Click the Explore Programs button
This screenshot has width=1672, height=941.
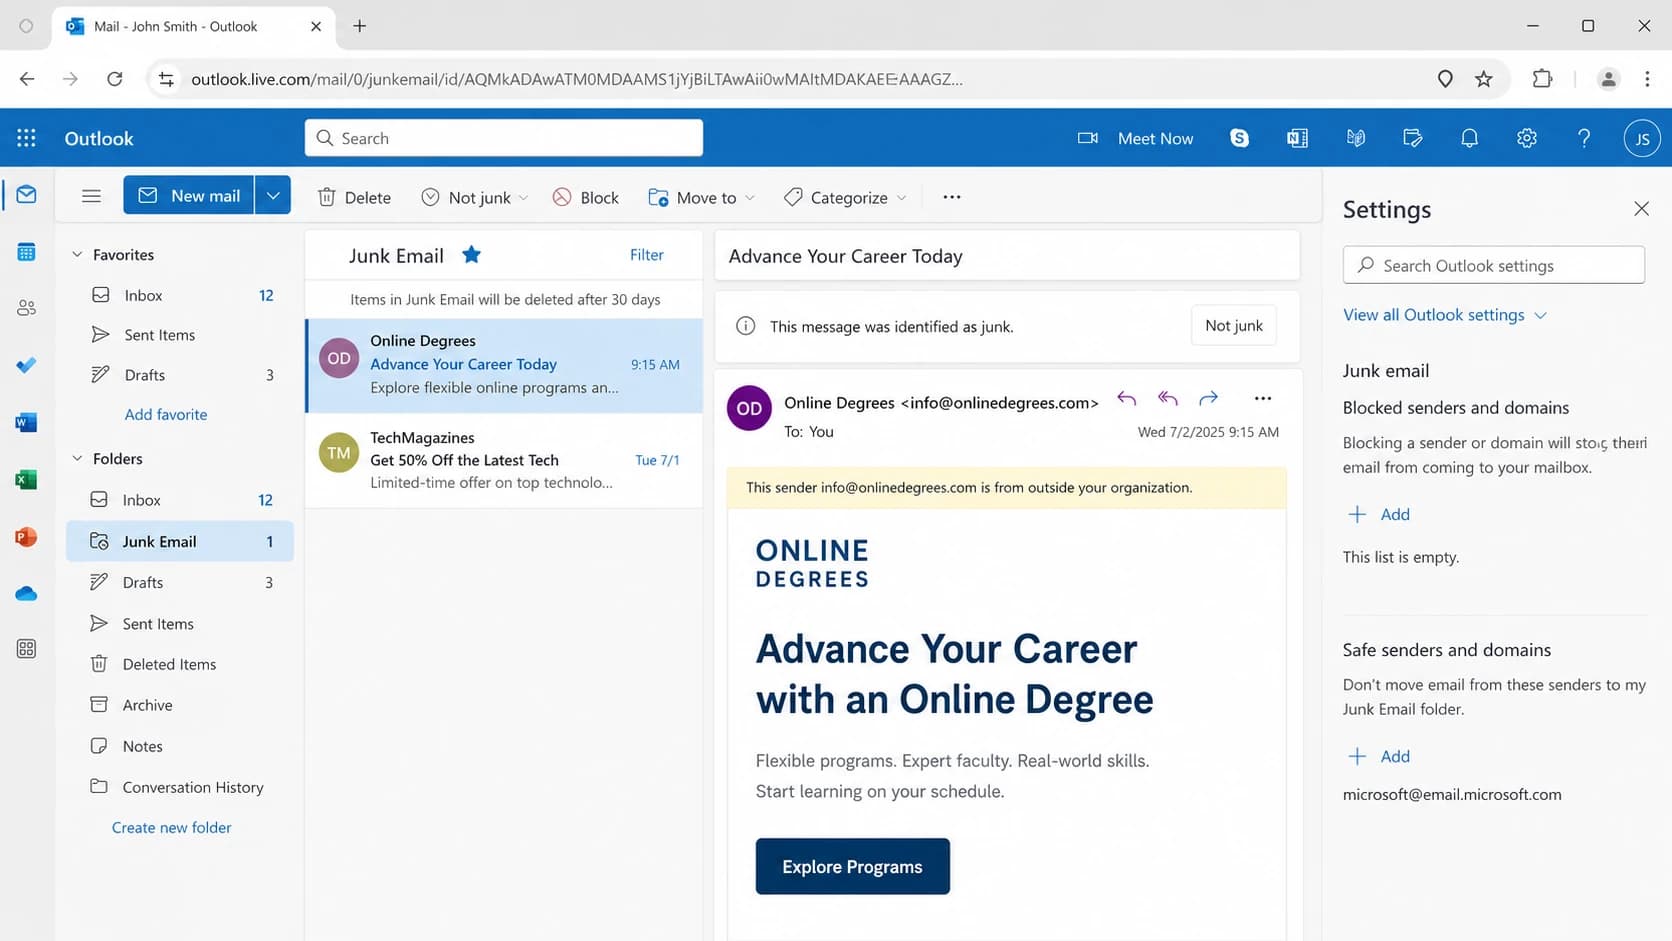click(x=852, y=866)
